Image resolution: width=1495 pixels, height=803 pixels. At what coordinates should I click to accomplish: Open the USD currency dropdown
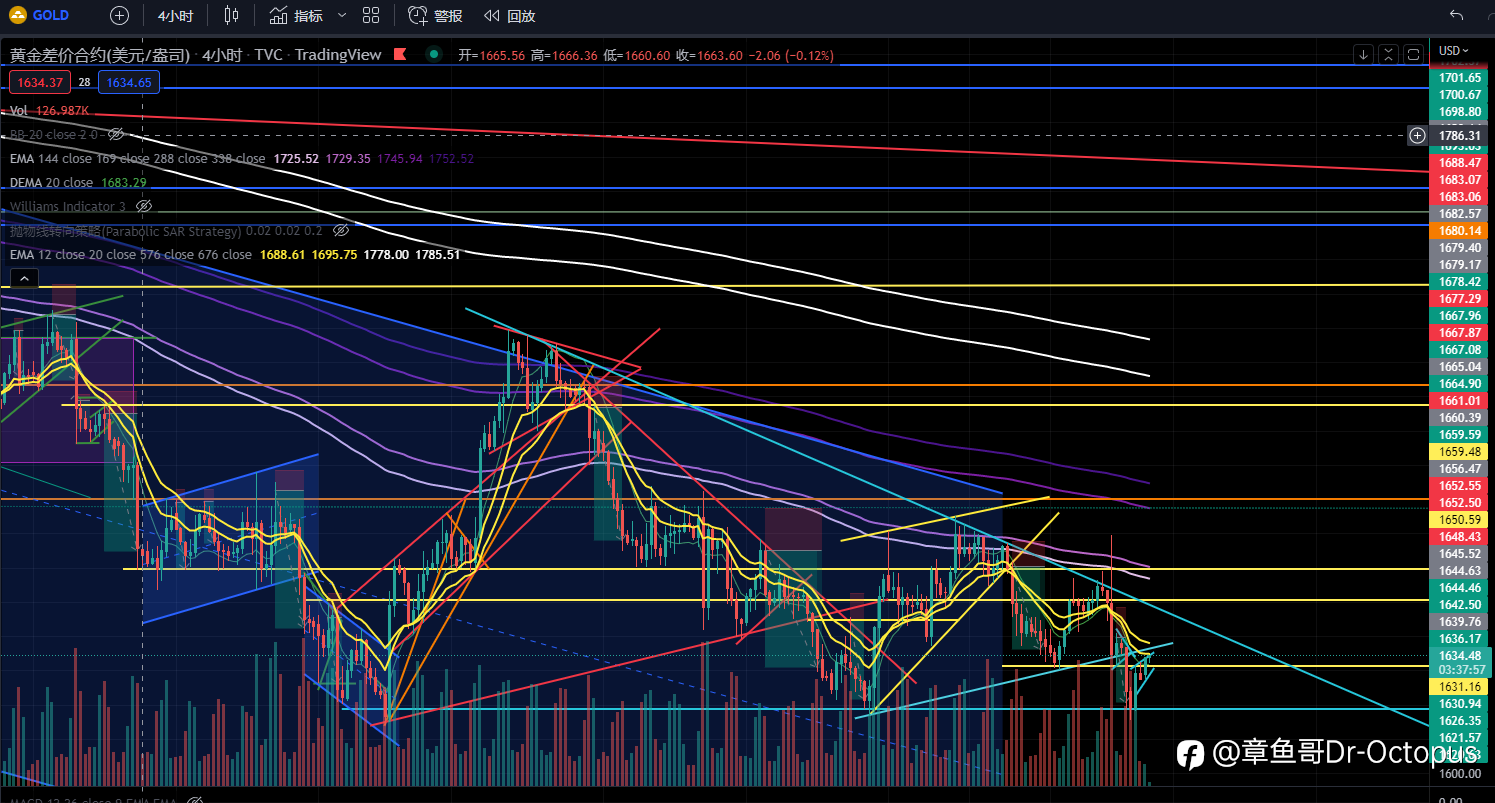(1454, 51)
